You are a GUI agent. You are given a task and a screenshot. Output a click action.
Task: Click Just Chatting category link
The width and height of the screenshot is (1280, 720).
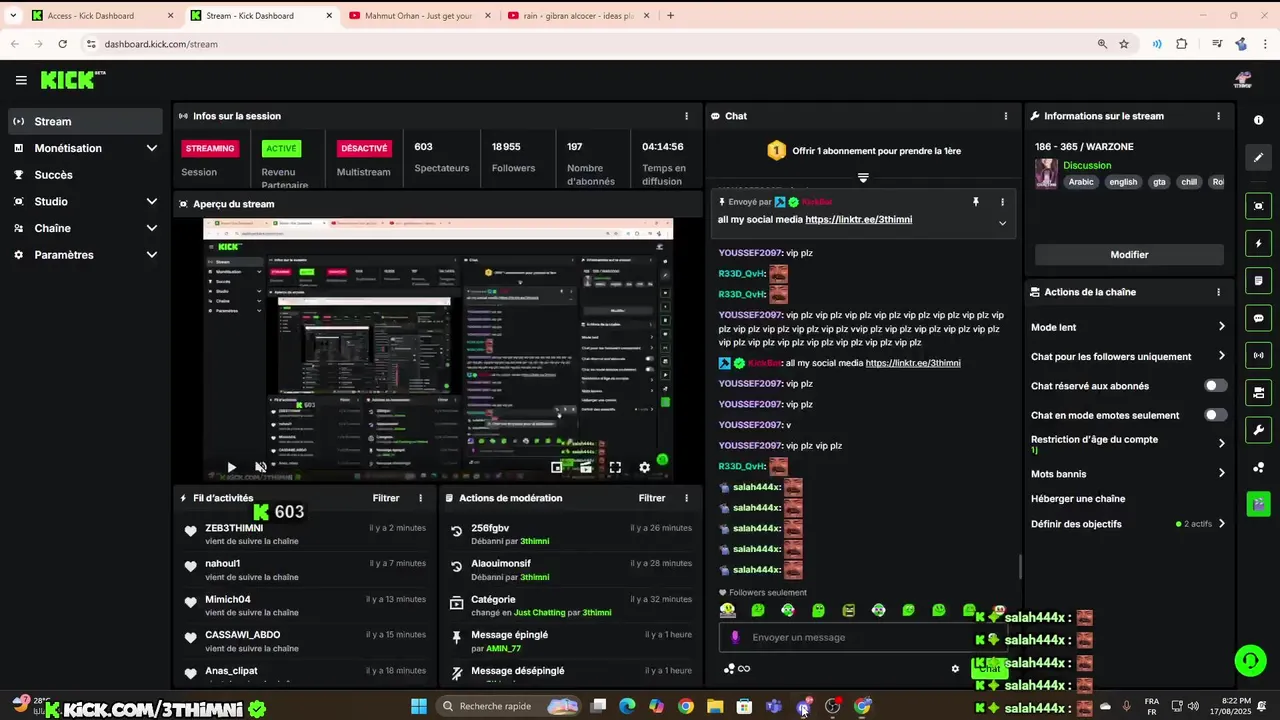point(541,612)
